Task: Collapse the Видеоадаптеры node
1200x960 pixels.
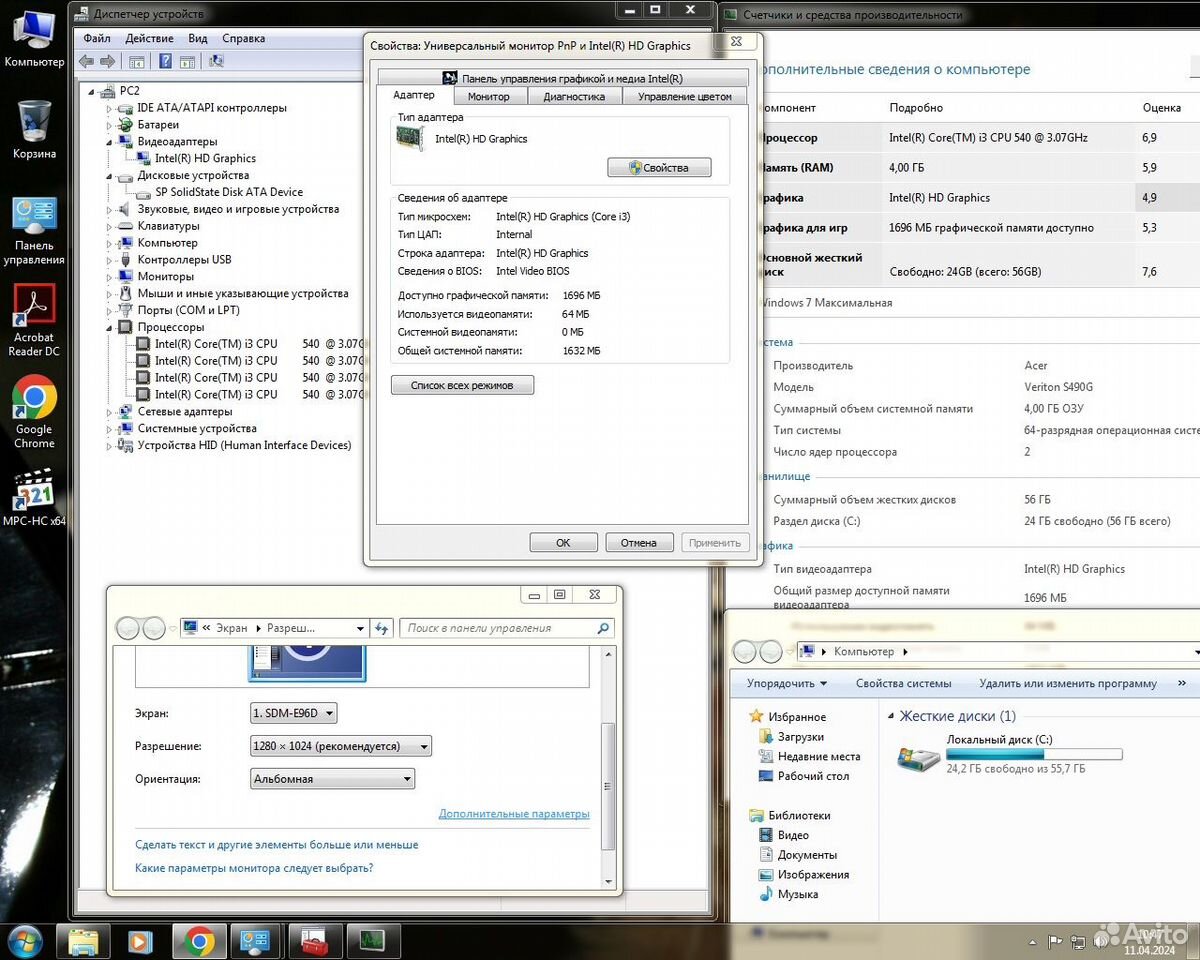Action: click(110, 142)
